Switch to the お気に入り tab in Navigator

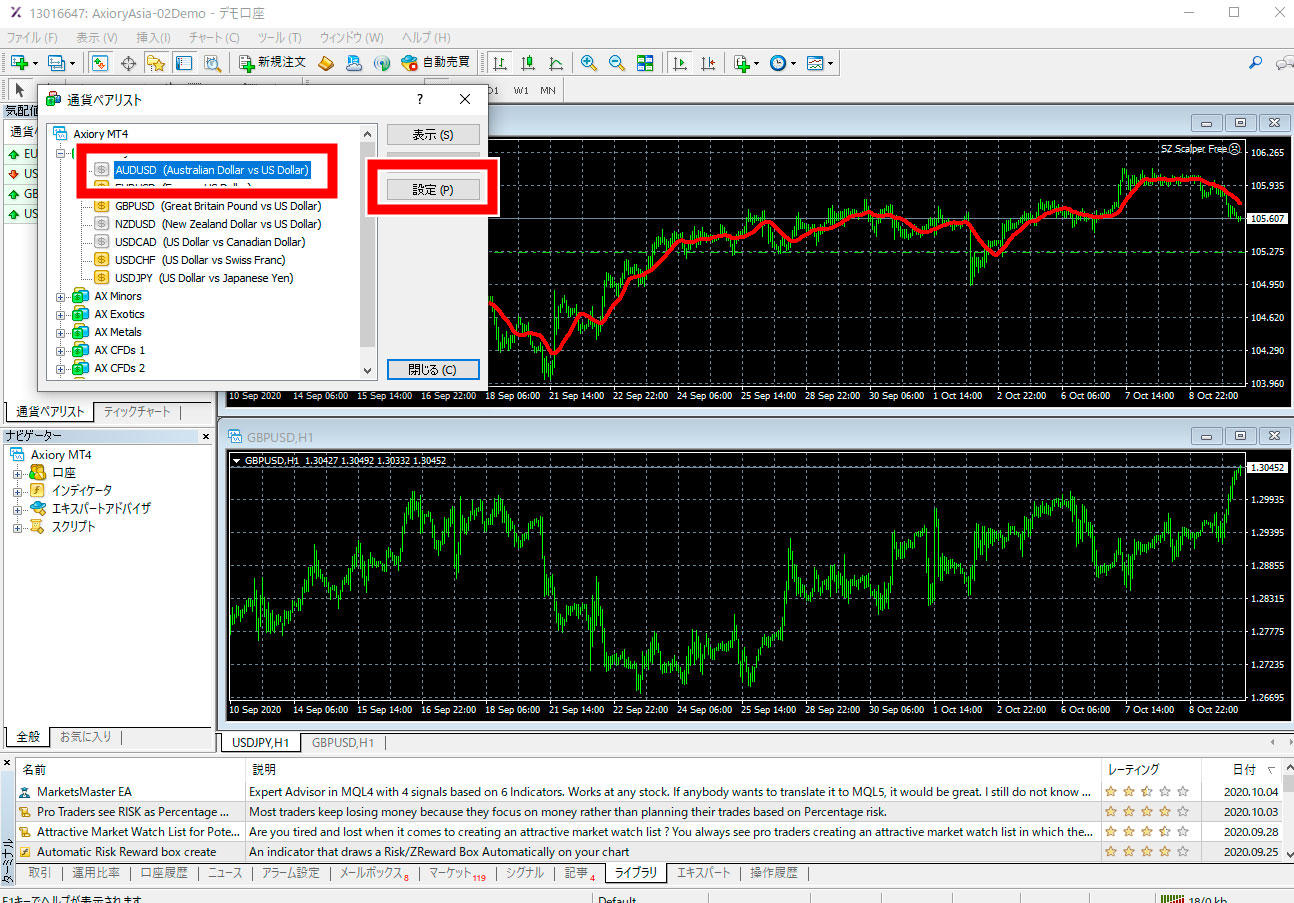(x=86, y=737)
